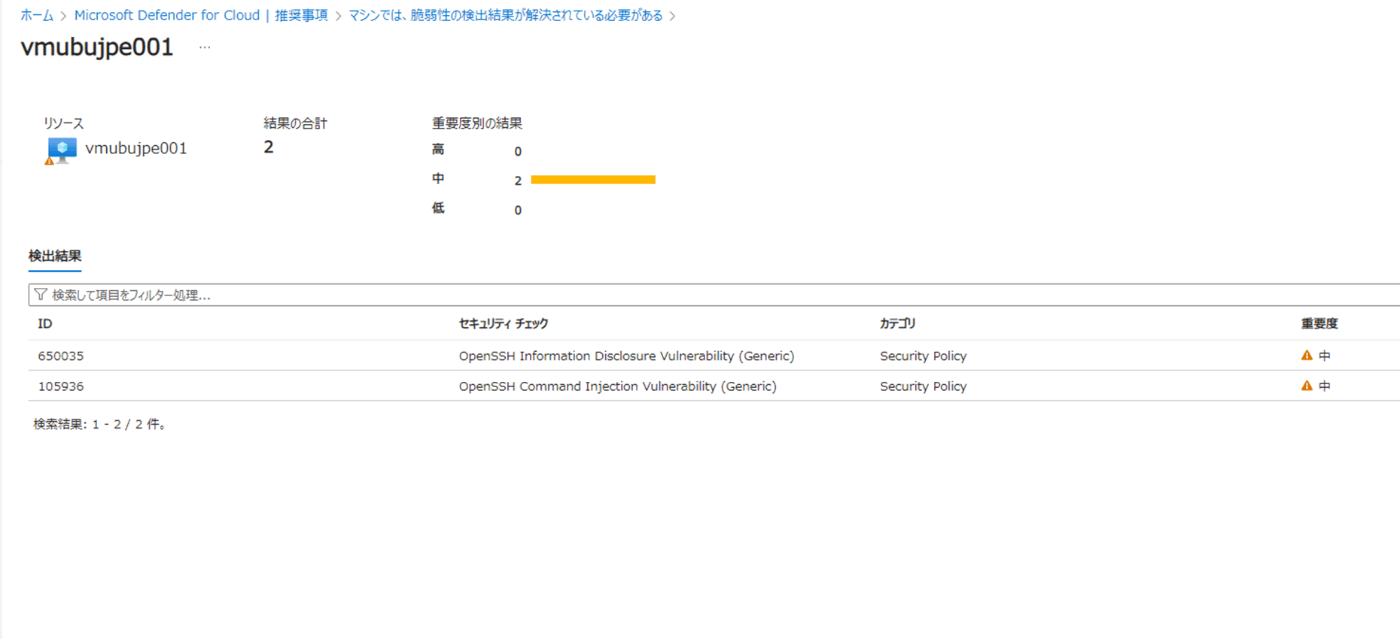Image resolution: width=1400 pixels, height=639 pixels.
Task: Click the 中 severity count 2
Action: 518,181
